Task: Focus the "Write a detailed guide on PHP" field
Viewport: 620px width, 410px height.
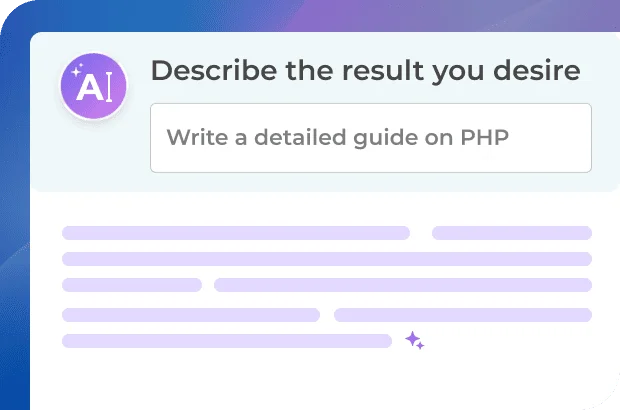Action: pyautogui.click(x=370, y=137)
